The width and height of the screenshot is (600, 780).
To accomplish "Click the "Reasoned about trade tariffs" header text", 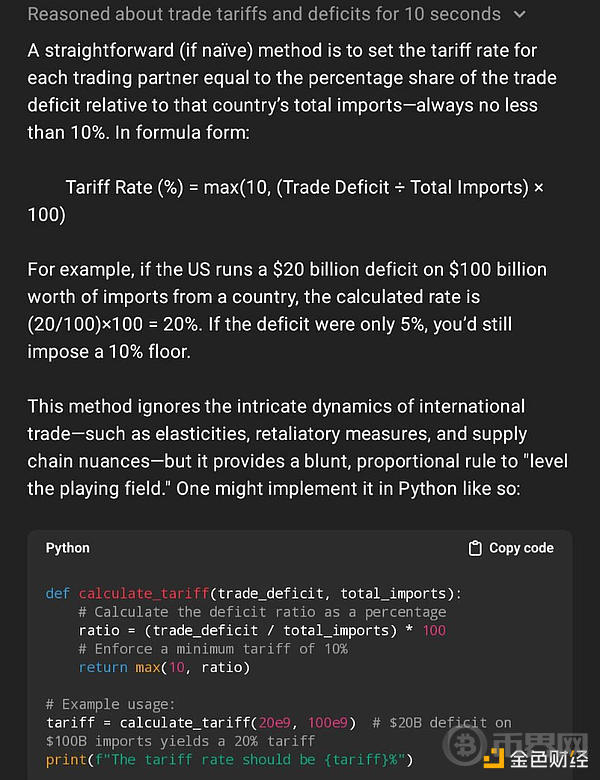I will coord(264,14).
